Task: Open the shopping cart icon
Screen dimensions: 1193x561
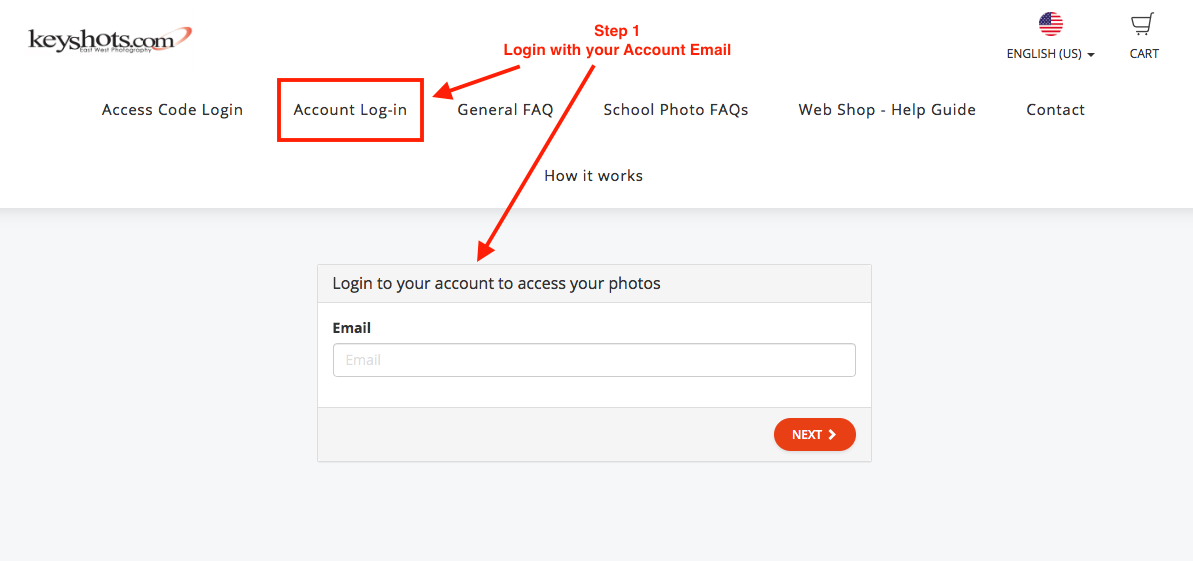Action: coord(1143,24)
